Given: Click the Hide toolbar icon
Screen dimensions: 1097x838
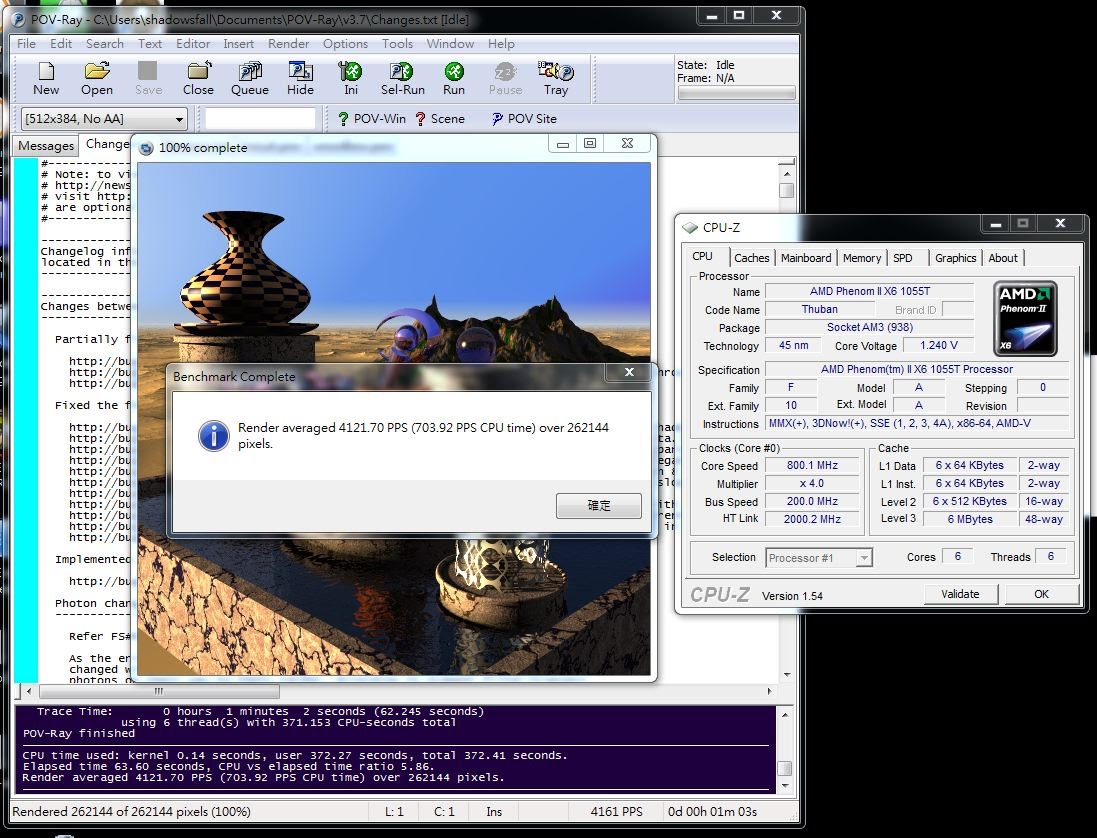Looking at the screenshot, I should (300, 78).
